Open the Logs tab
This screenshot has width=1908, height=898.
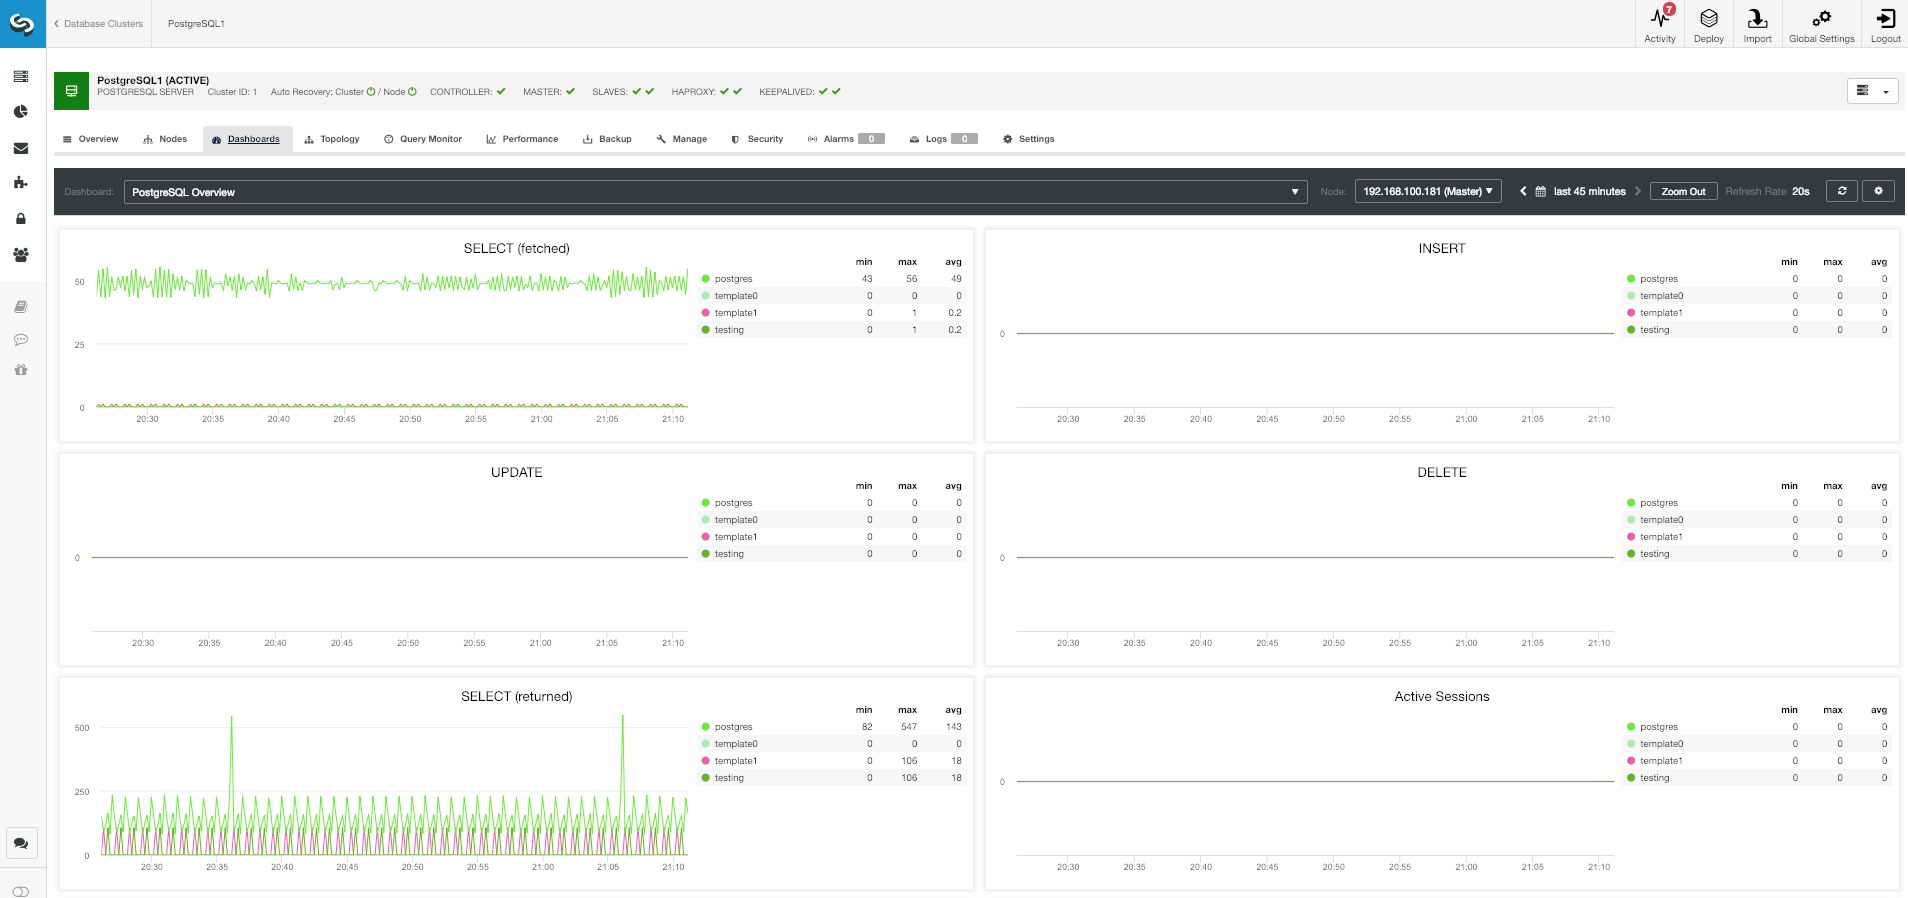tap(943, 139)
